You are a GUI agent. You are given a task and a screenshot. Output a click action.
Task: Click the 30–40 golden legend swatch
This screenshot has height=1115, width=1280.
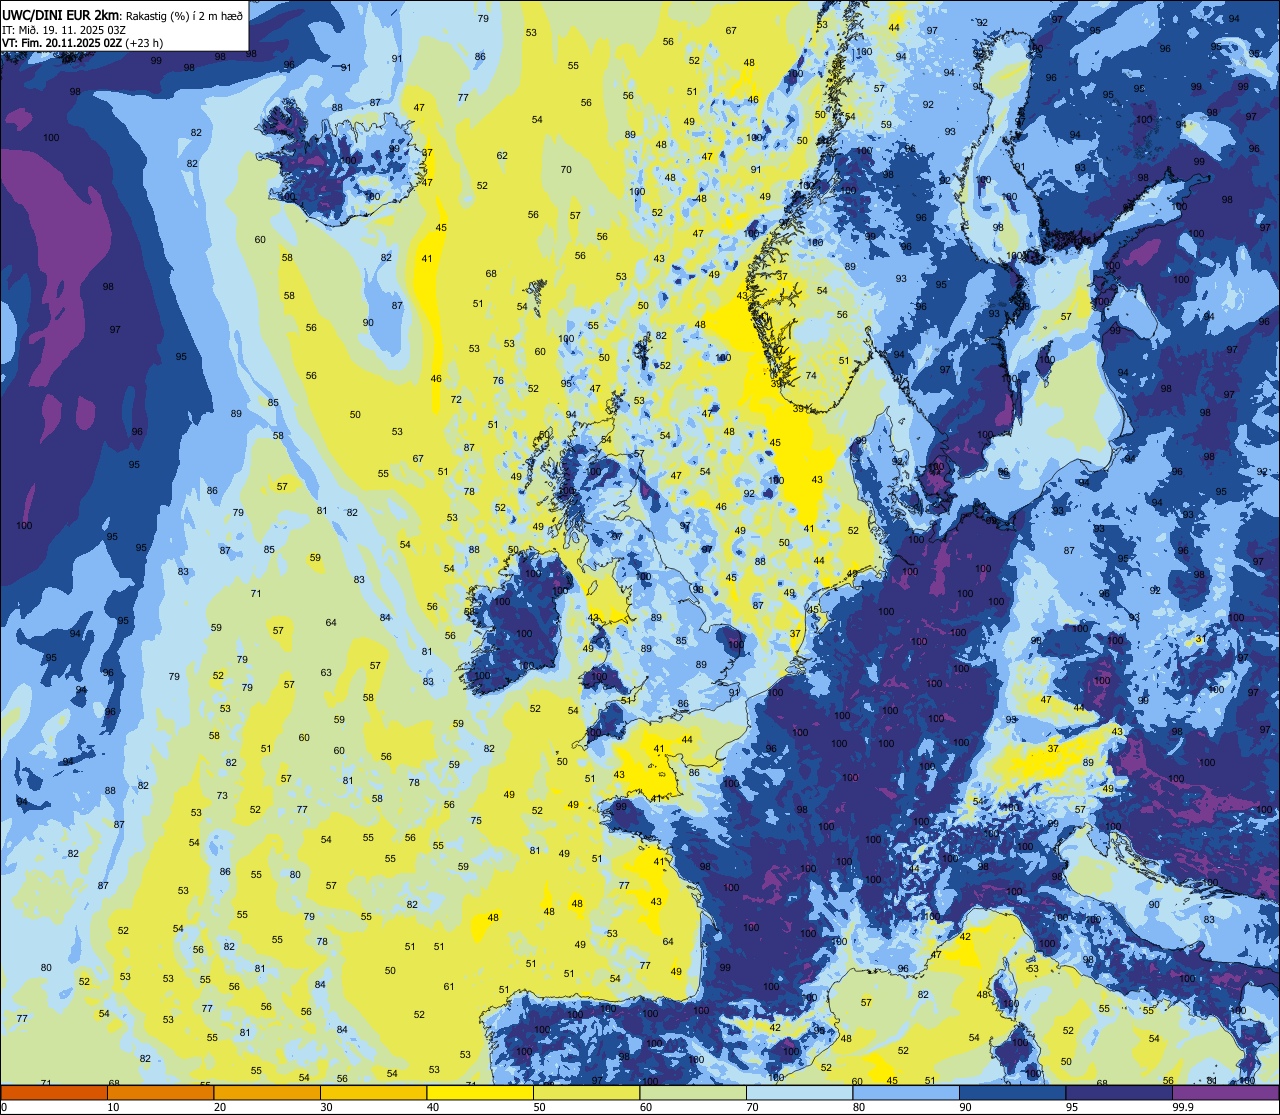(373, 1093)
